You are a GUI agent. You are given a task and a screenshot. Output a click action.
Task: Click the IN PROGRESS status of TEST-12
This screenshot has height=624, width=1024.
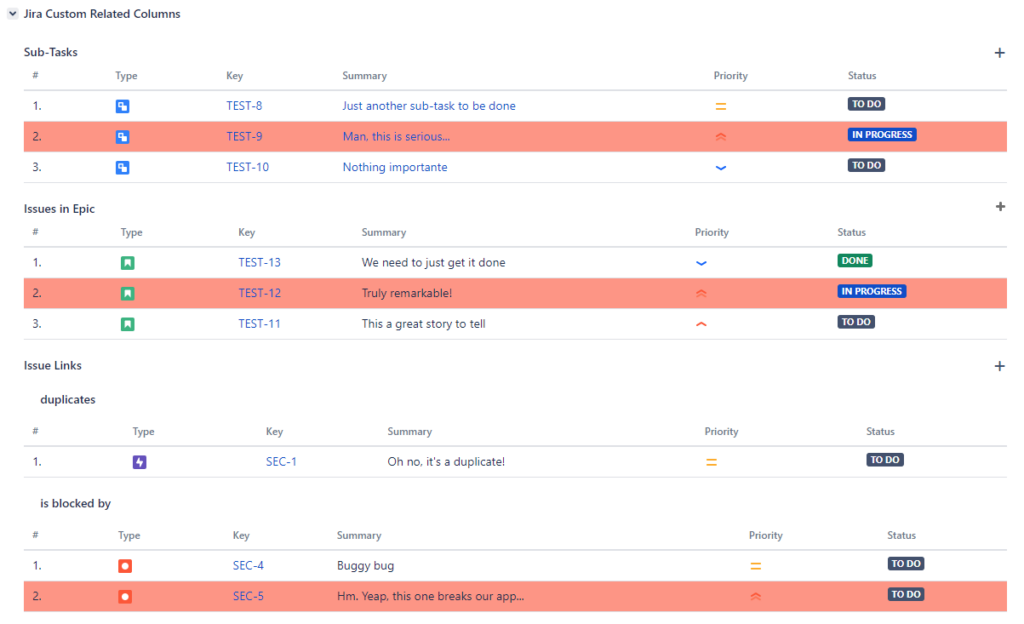click(x=871, y=291)
